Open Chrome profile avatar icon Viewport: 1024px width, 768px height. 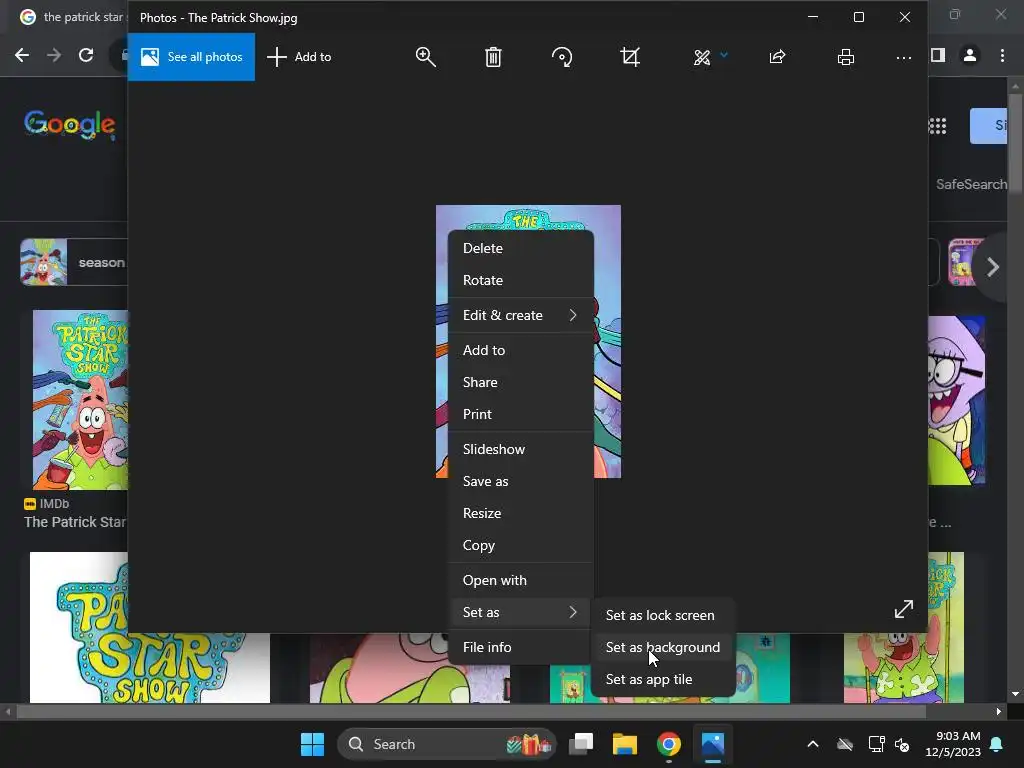[x=970, y=56]
